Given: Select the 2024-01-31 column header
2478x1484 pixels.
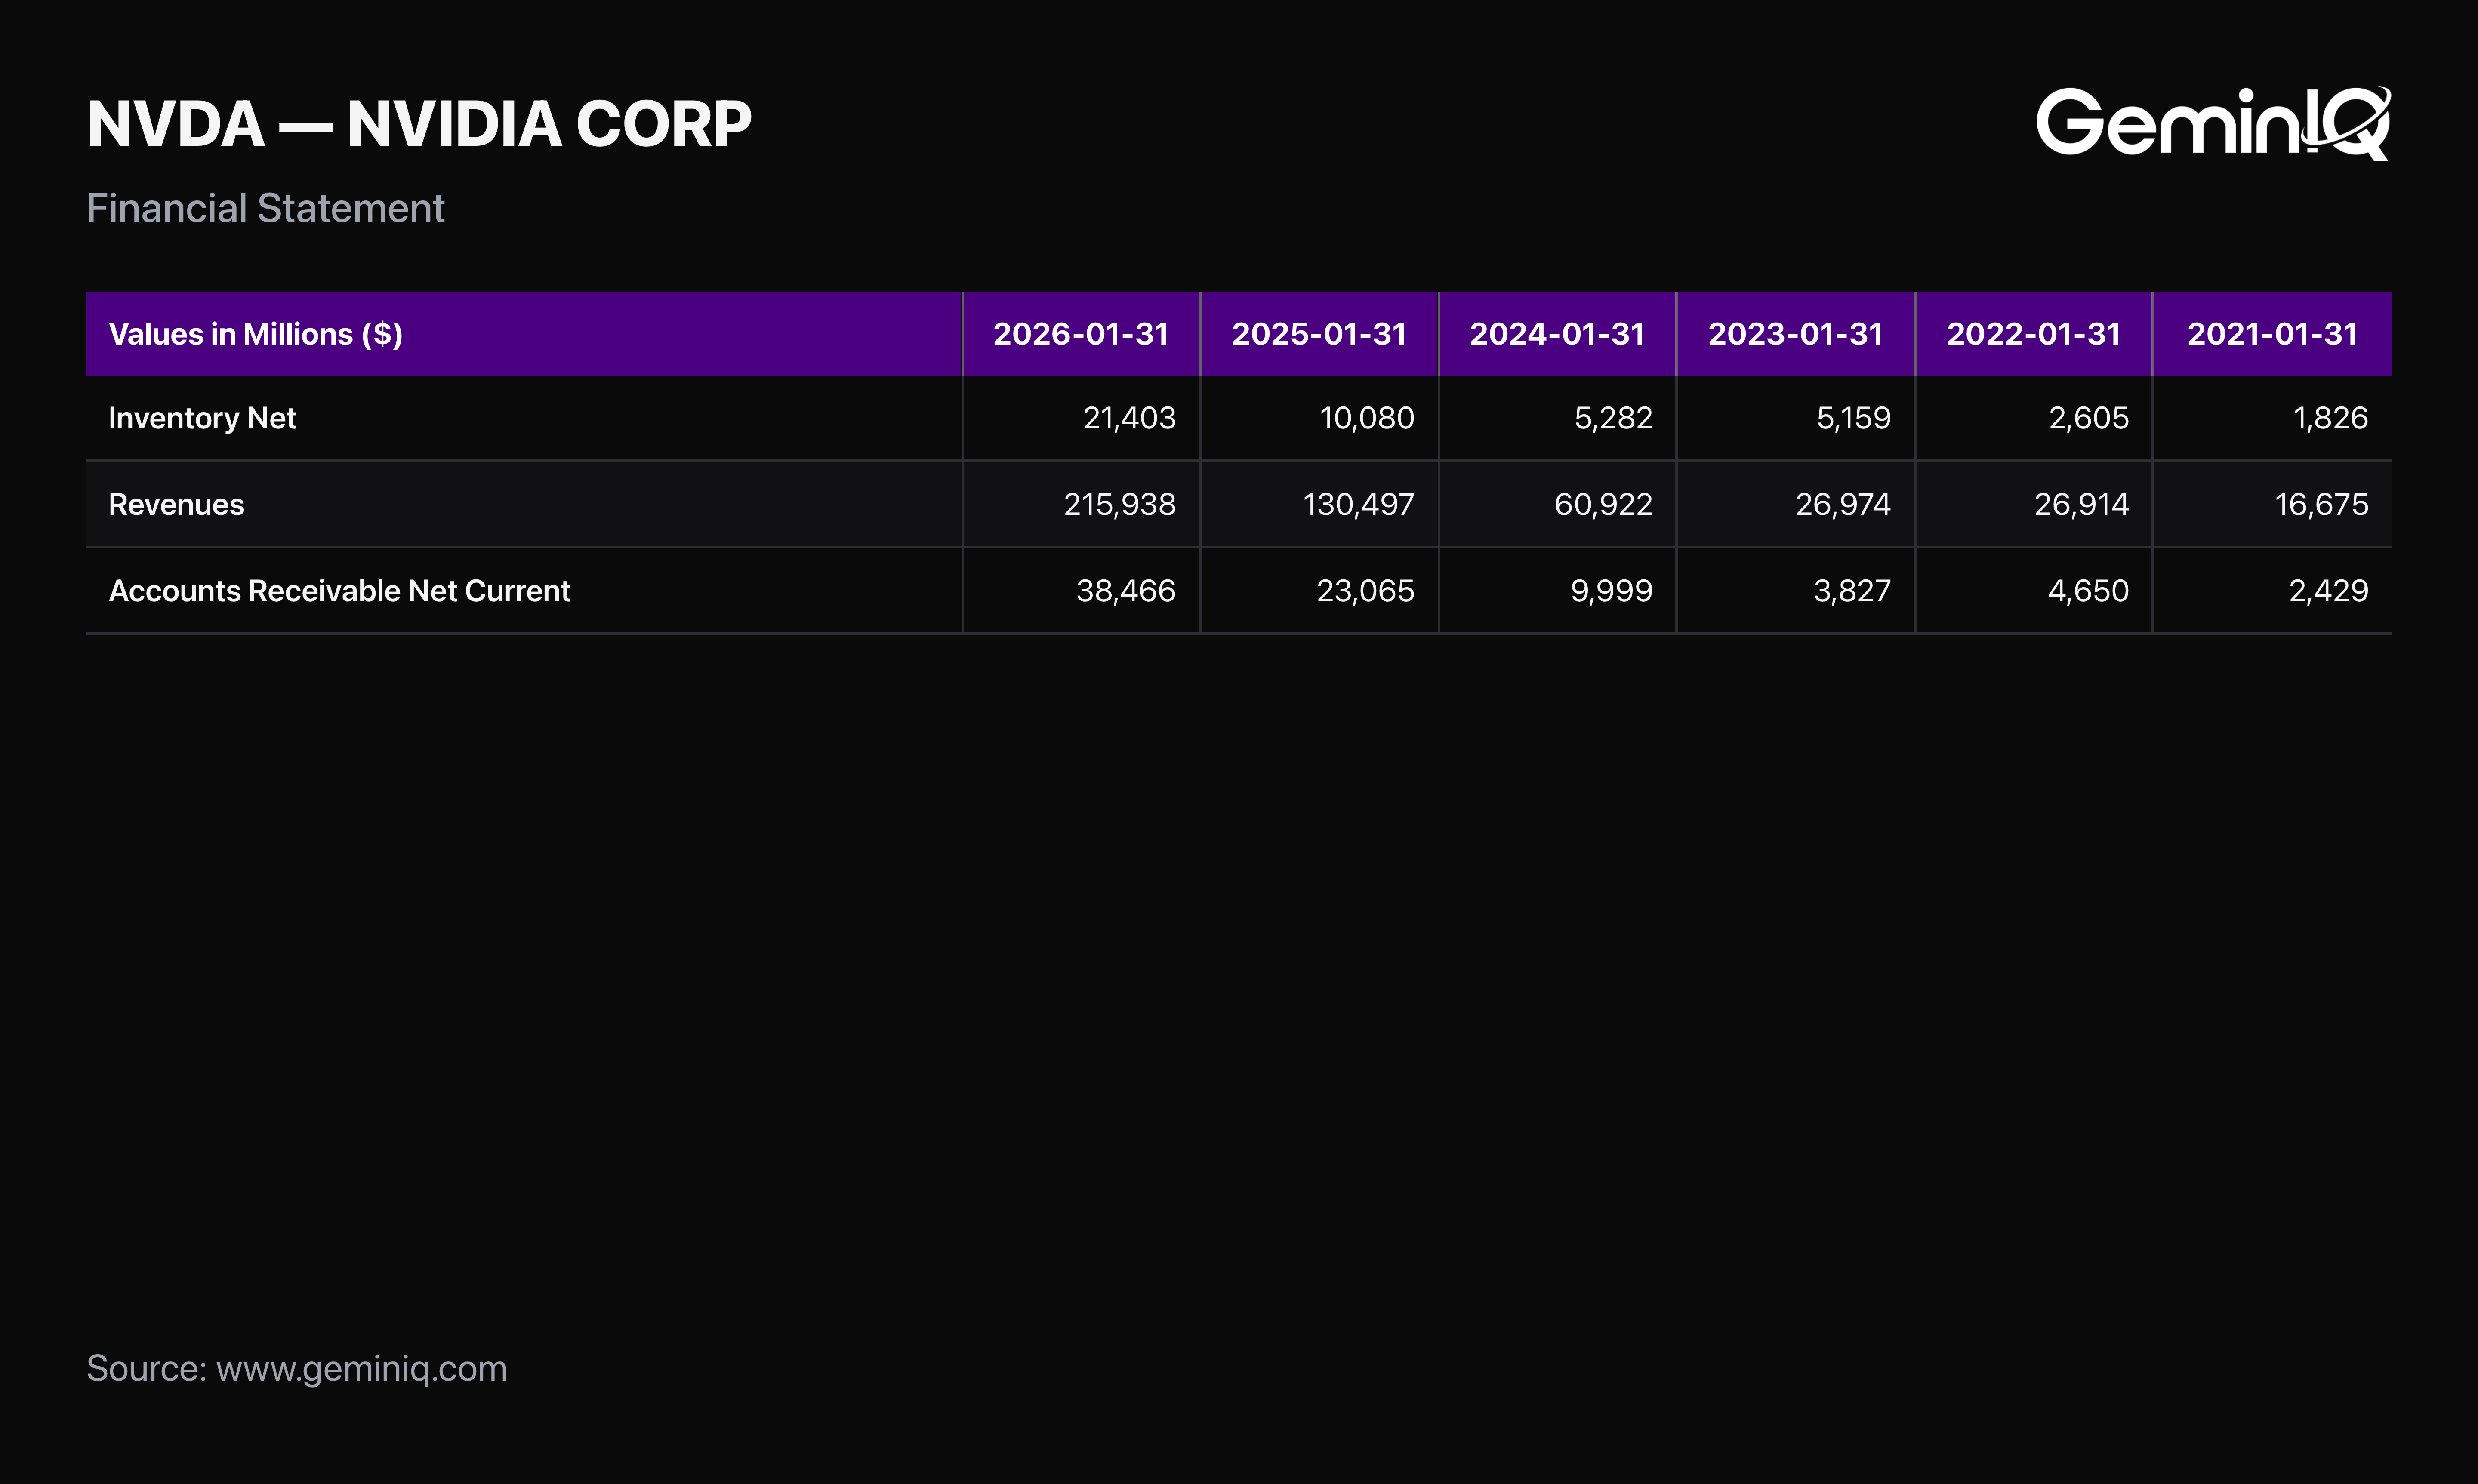Looking at the screenshot, I should pos(1557,334).
